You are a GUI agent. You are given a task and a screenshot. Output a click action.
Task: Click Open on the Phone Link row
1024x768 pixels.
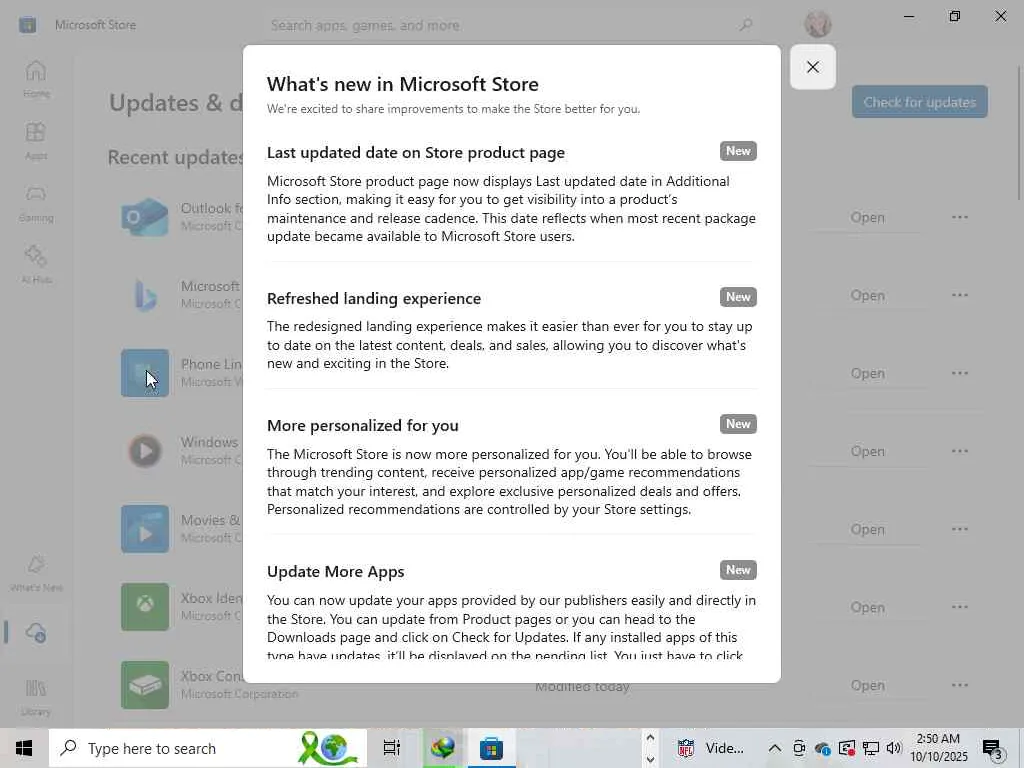click(867, 374)
